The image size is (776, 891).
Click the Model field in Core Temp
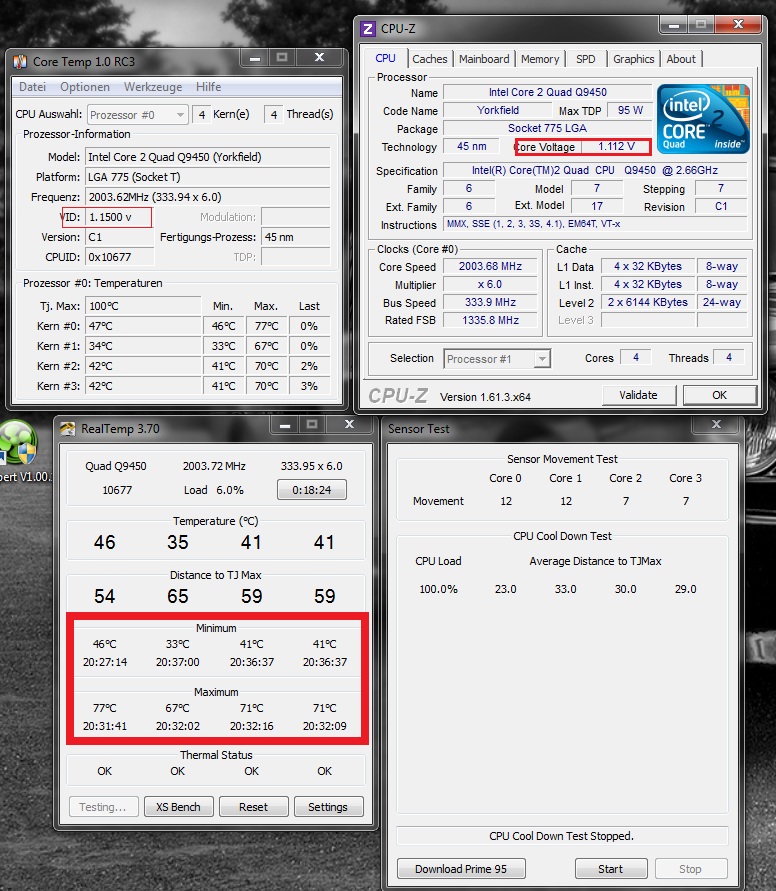pyautogui.click(x=208, y=157)
